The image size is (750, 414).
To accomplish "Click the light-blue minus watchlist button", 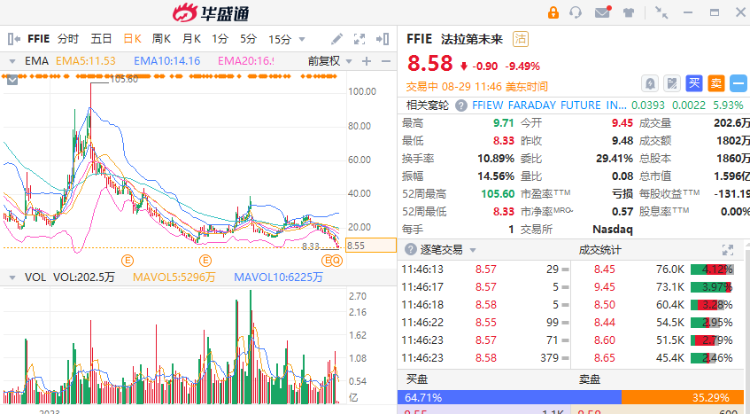I will [x=738, y=84].
